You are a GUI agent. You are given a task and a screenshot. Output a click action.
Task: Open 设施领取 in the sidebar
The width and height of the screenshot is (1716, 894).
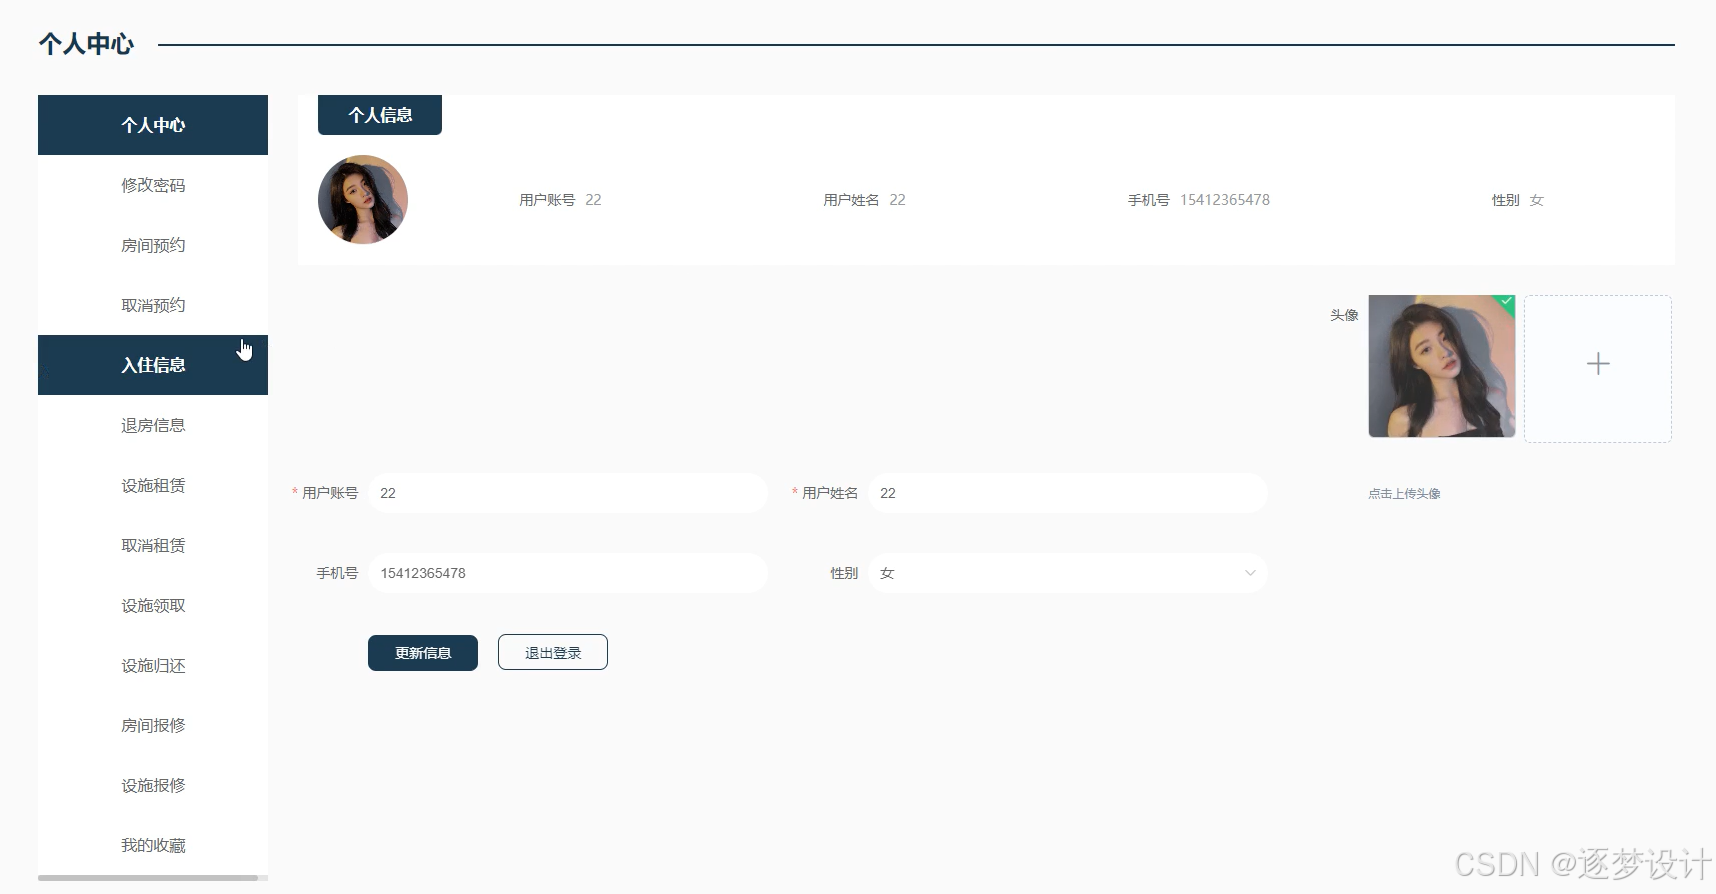(153, 605)
